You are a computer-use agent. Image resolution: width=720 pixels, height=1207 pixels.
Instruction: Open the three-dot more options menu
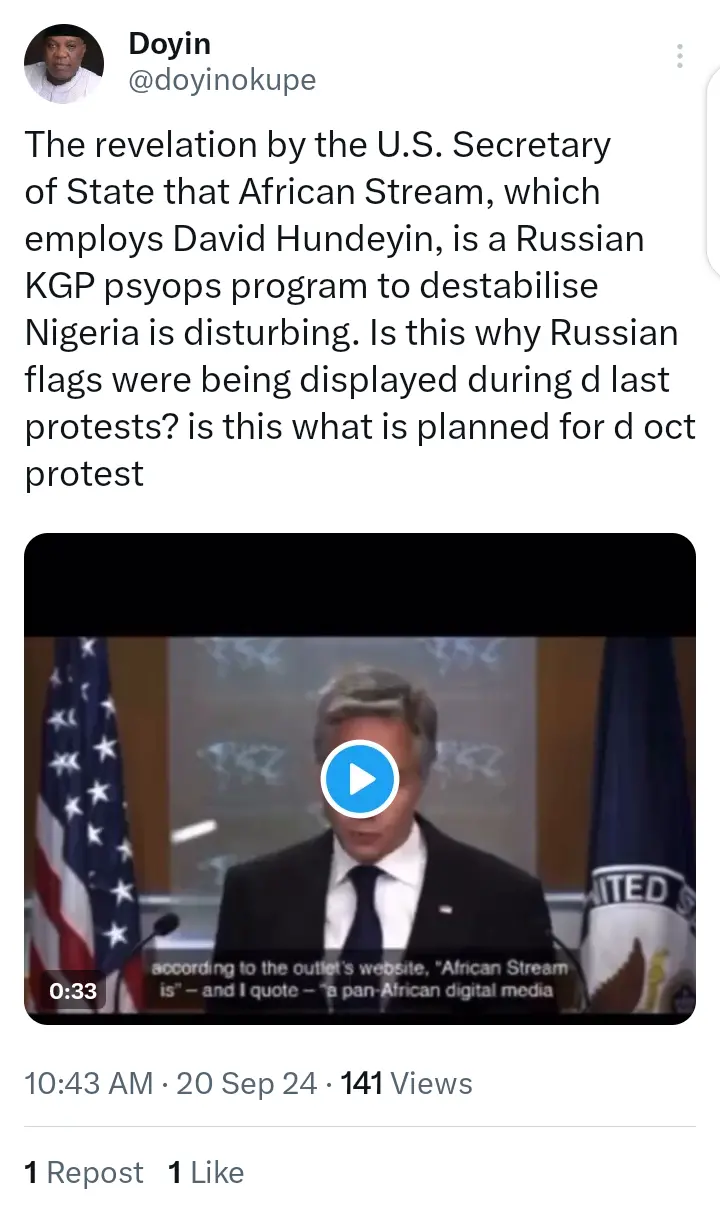(680, 55)
